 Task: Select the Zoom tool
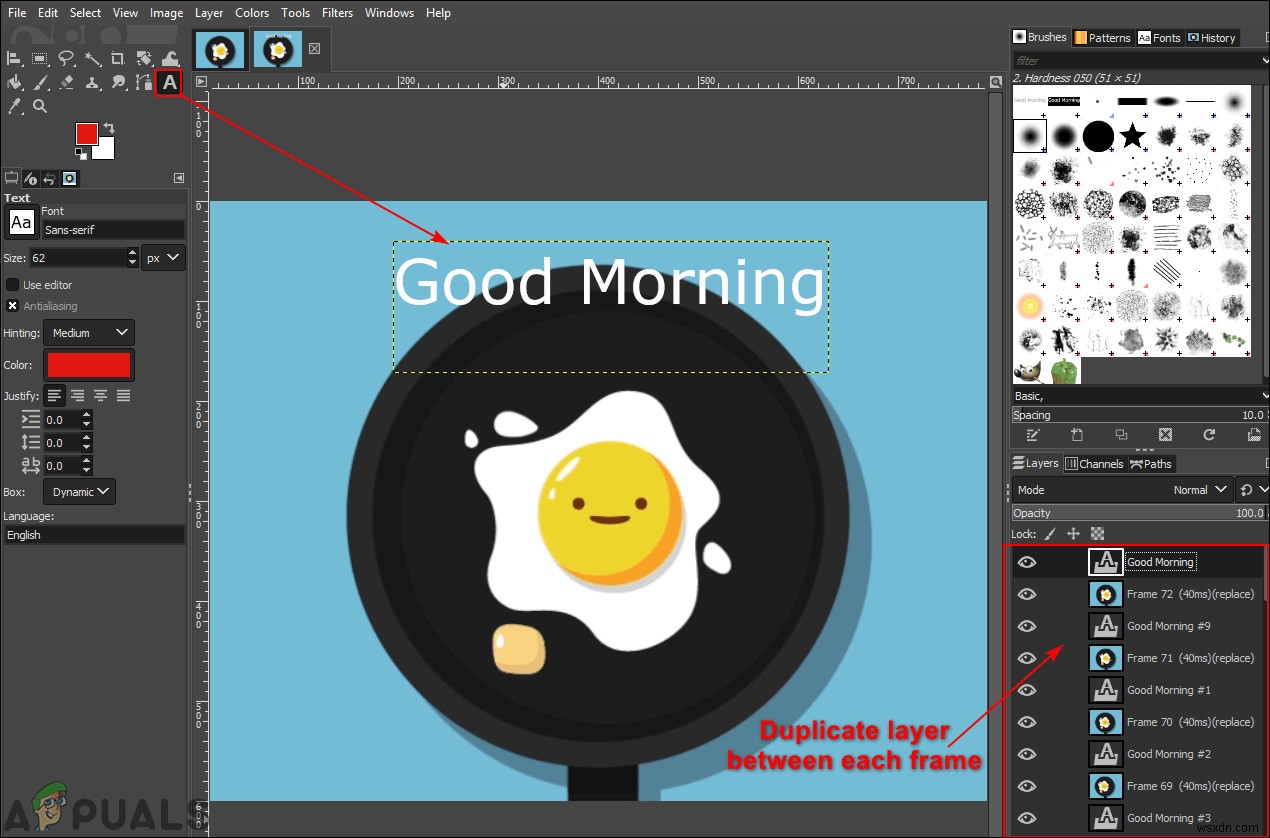click(40, 105)
